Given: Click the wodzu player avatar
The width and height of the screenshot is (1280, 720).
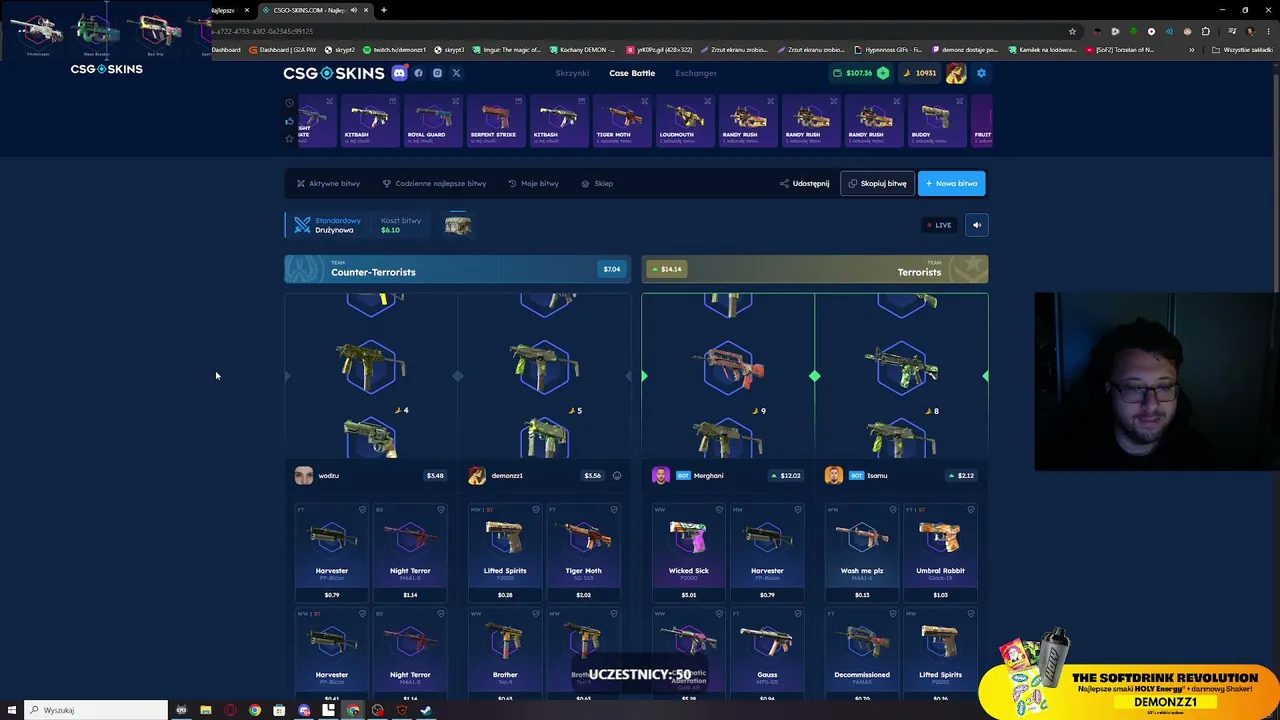Looking at the screenshot, I should (x=304, y=476).
